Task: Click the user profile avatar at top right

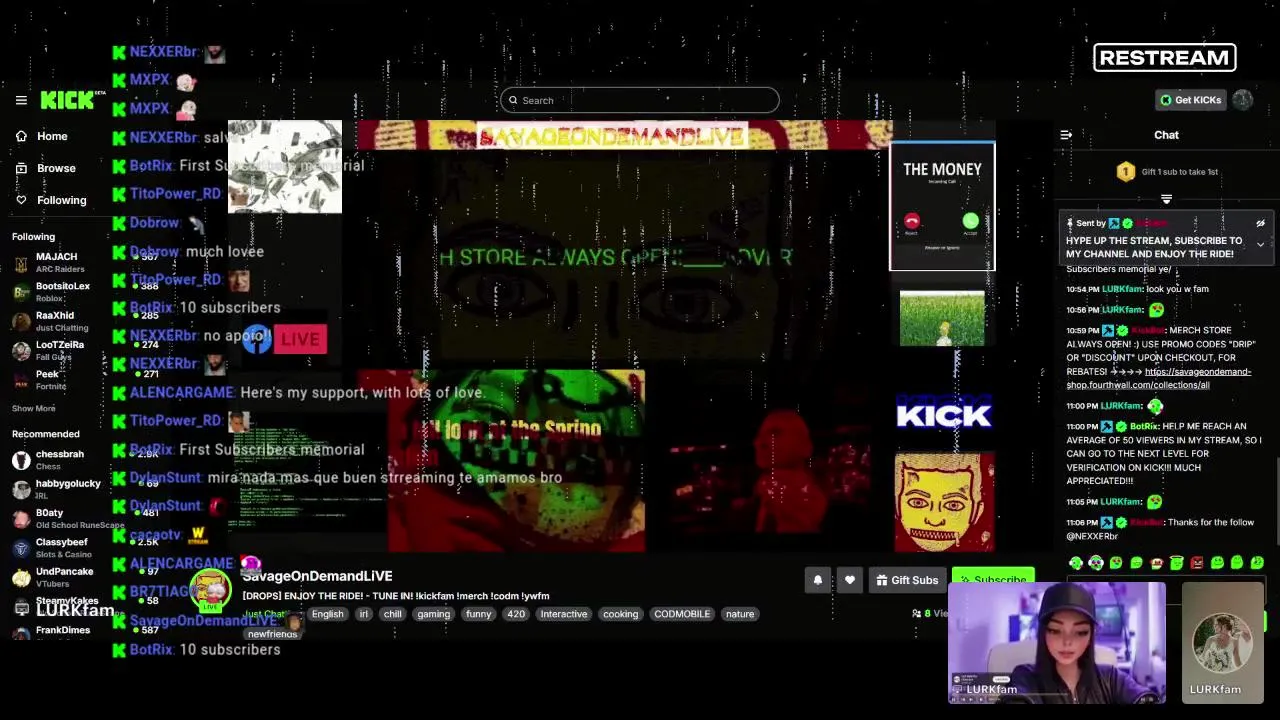Action: point(1243,99)
